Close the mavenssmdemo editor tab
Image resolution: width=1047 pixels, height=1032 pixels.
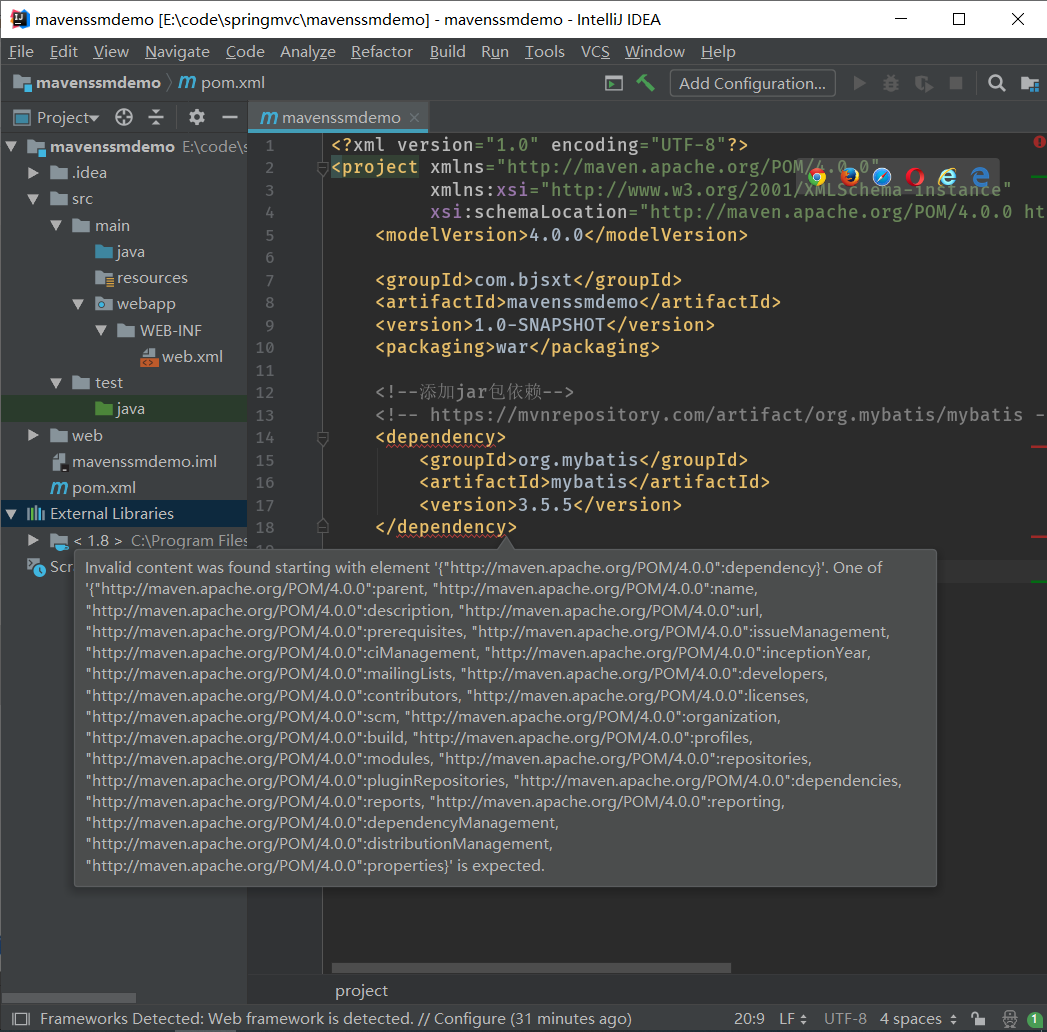pos(415,117)
